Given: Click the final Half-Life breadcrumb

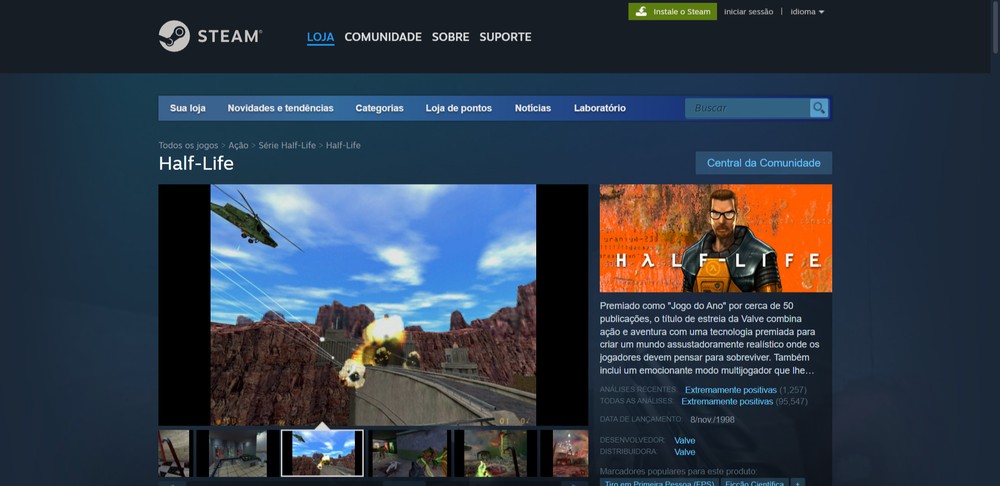Looking at the screenshot, I should [x=343, y=145].
